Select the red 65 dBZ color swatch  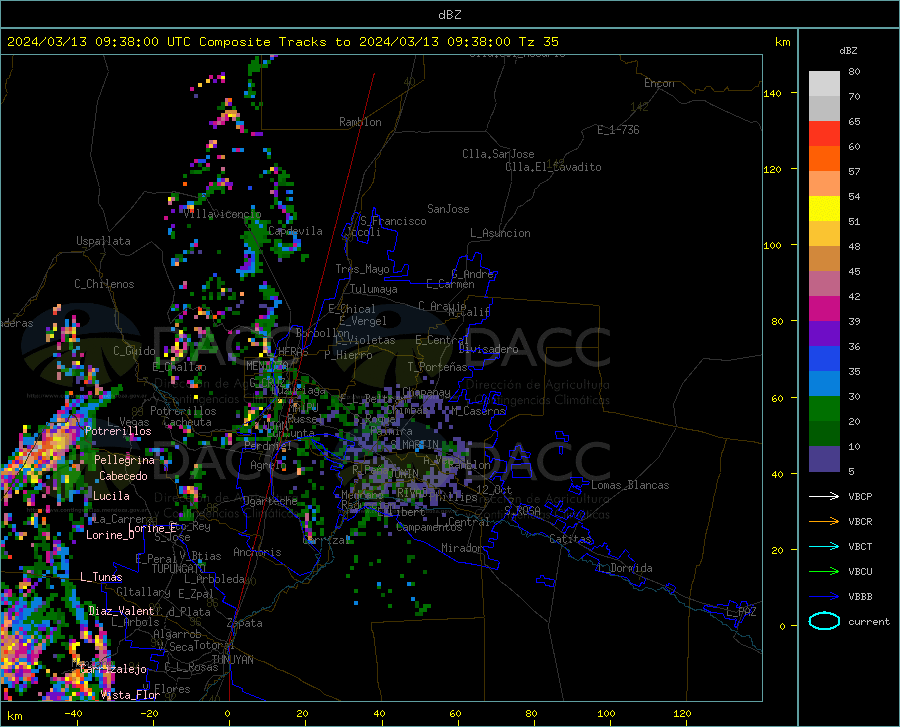click(824, 134)
